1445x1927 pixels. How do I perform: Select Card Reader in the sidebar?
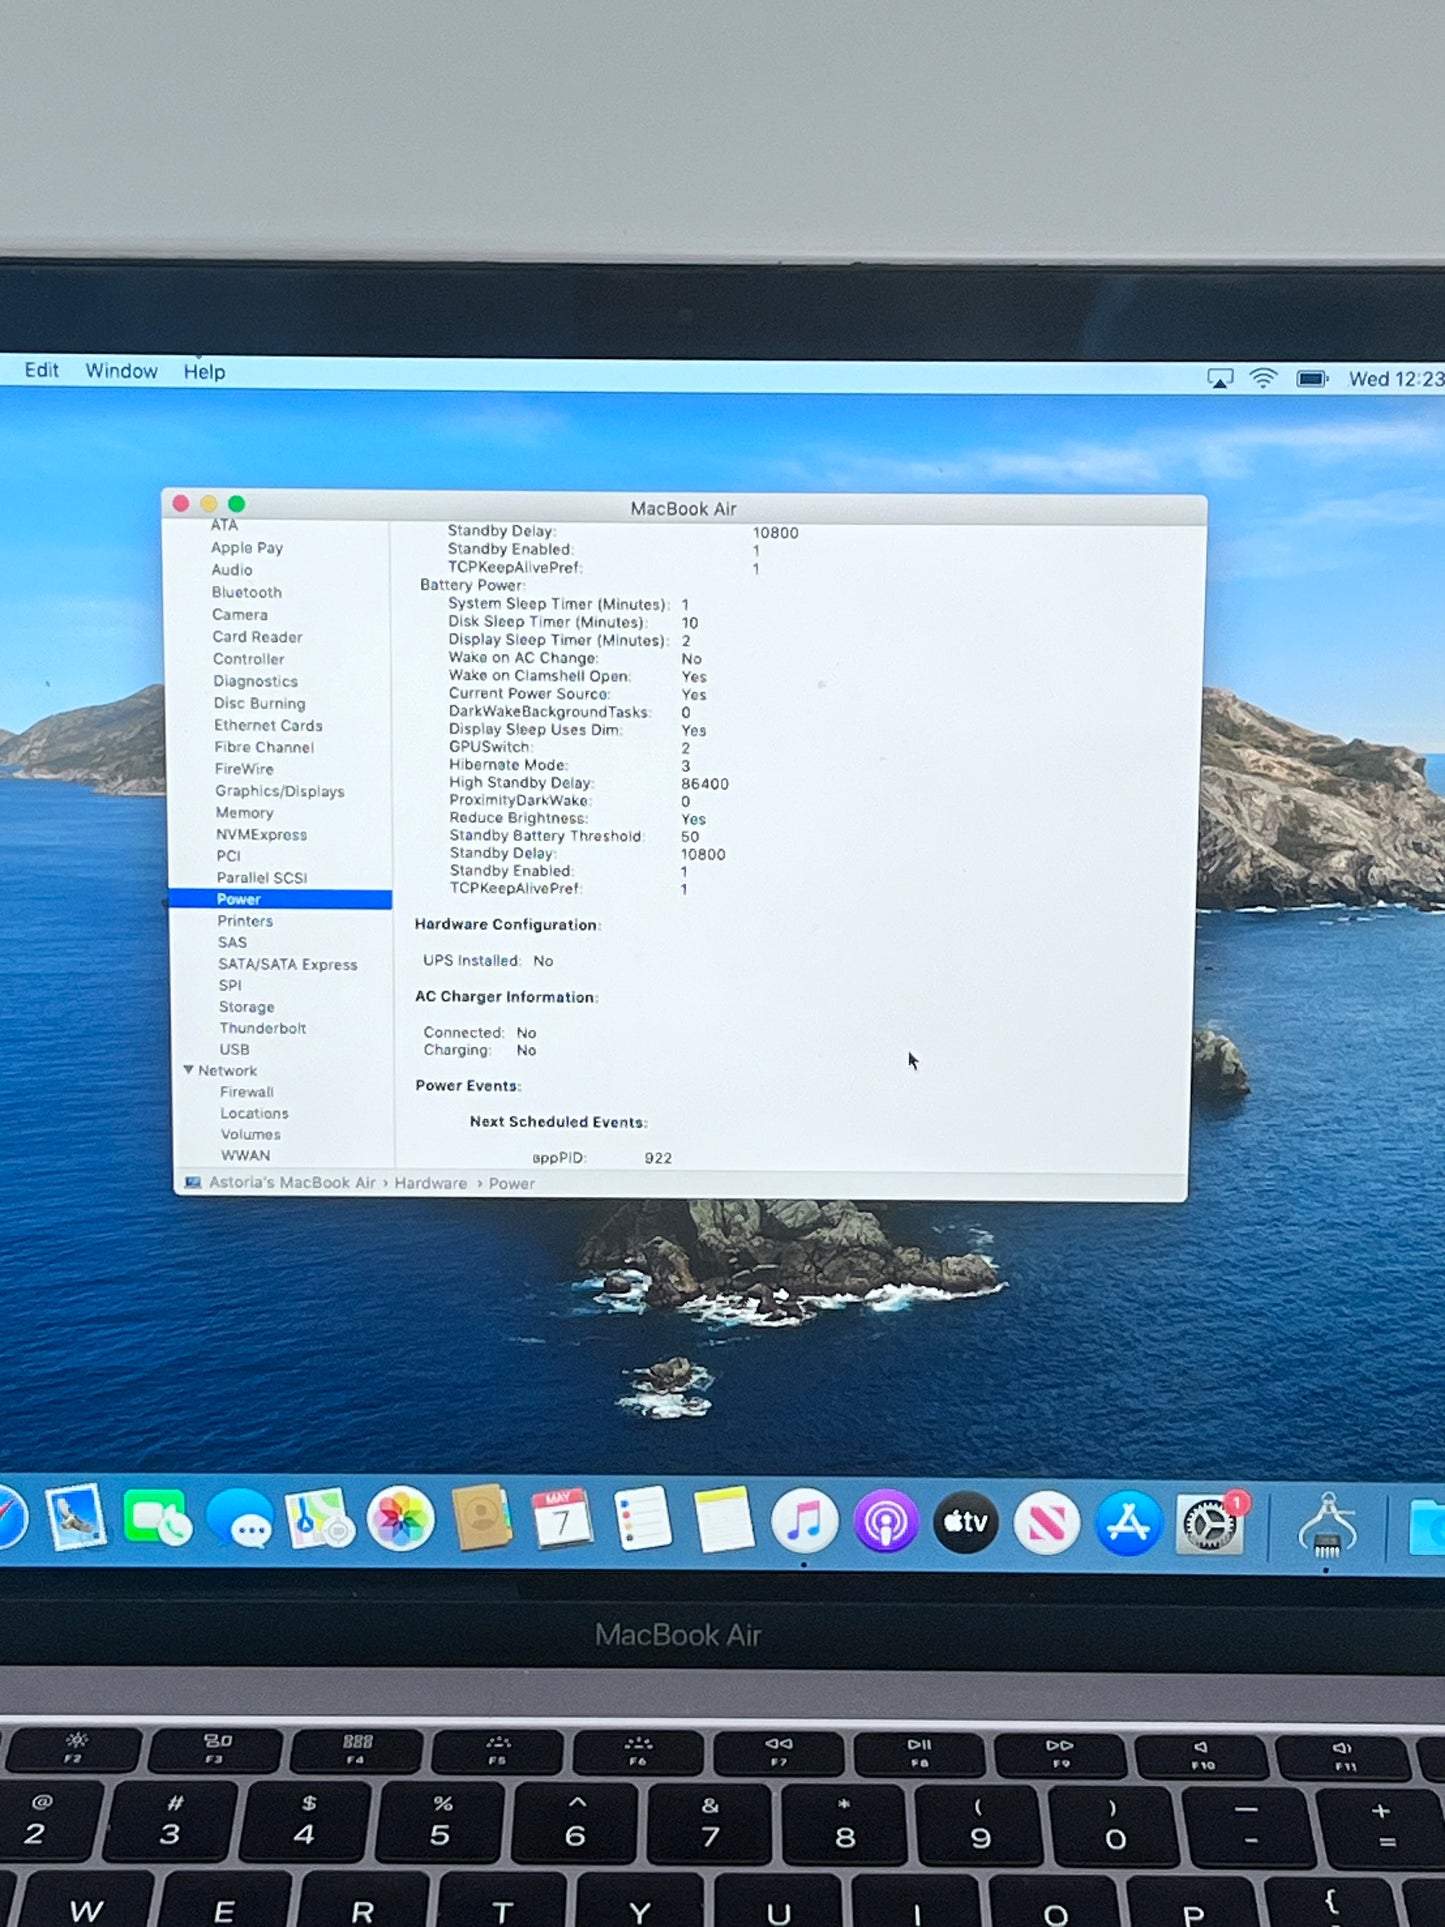pos(257,637)
